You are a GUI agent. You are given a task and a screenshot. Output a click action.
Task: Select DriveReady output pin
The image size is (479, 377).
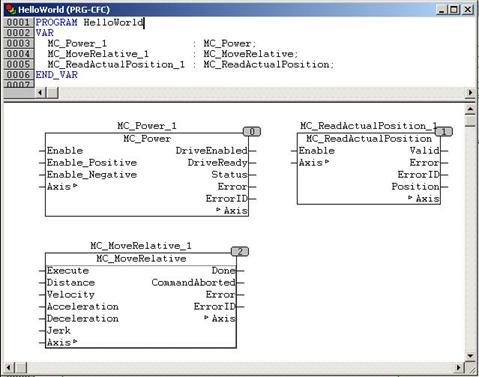click(218, 163)
